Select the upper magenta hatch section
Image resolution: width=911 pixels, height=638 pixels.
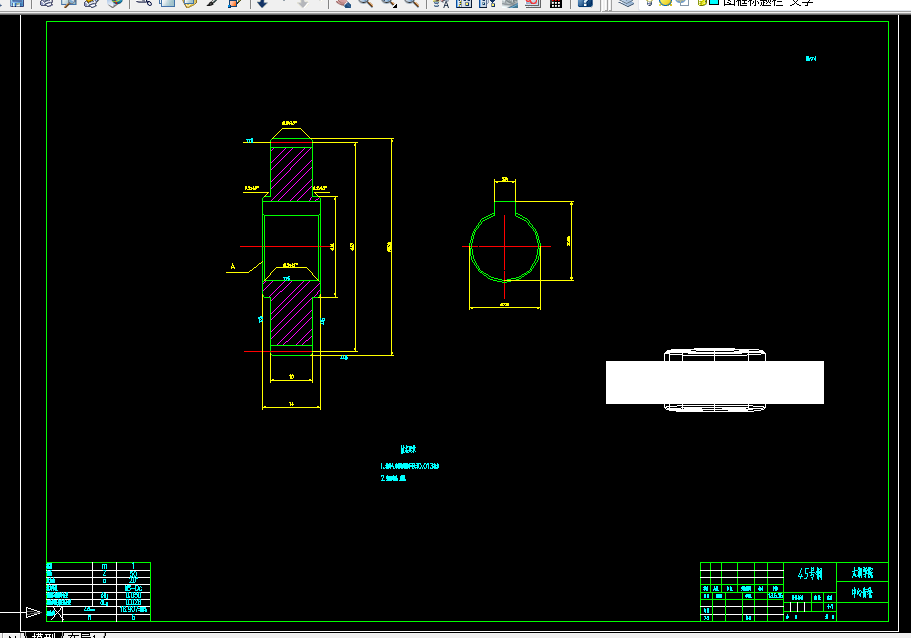291,174
